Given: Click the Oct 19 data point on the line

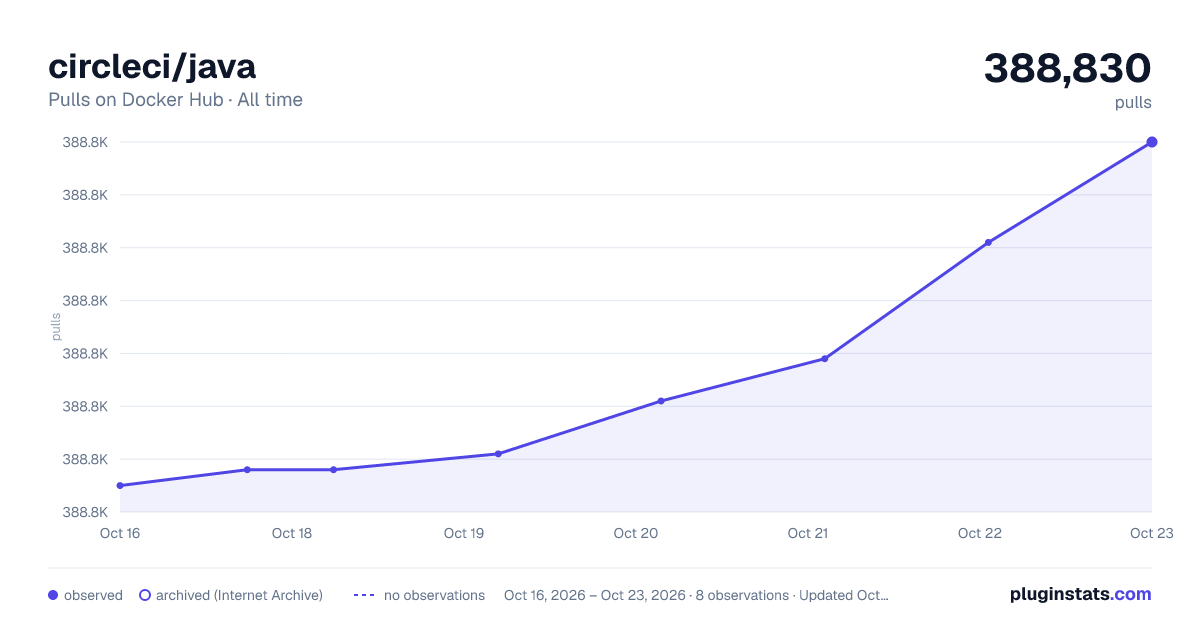Looking at the screenshot, I should [x=498, y=454].
